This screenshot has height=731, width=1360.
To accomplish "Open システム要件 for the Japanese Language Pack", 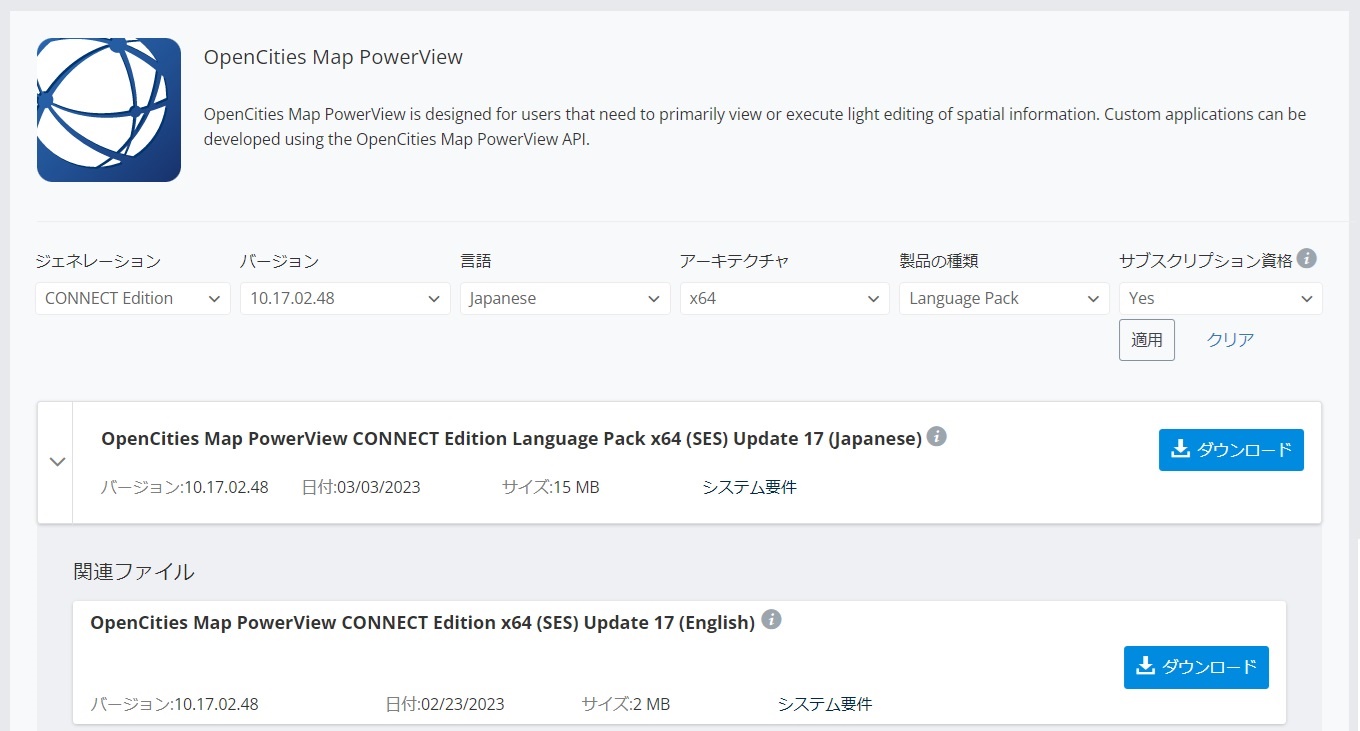I will click(x=749, y=488).
